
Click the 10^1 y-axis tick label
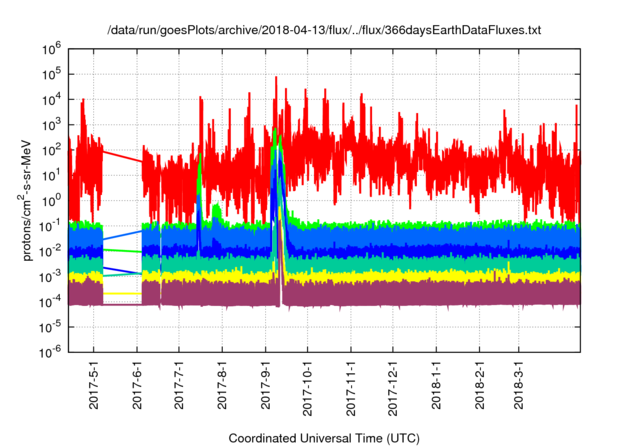coord(51,176)
